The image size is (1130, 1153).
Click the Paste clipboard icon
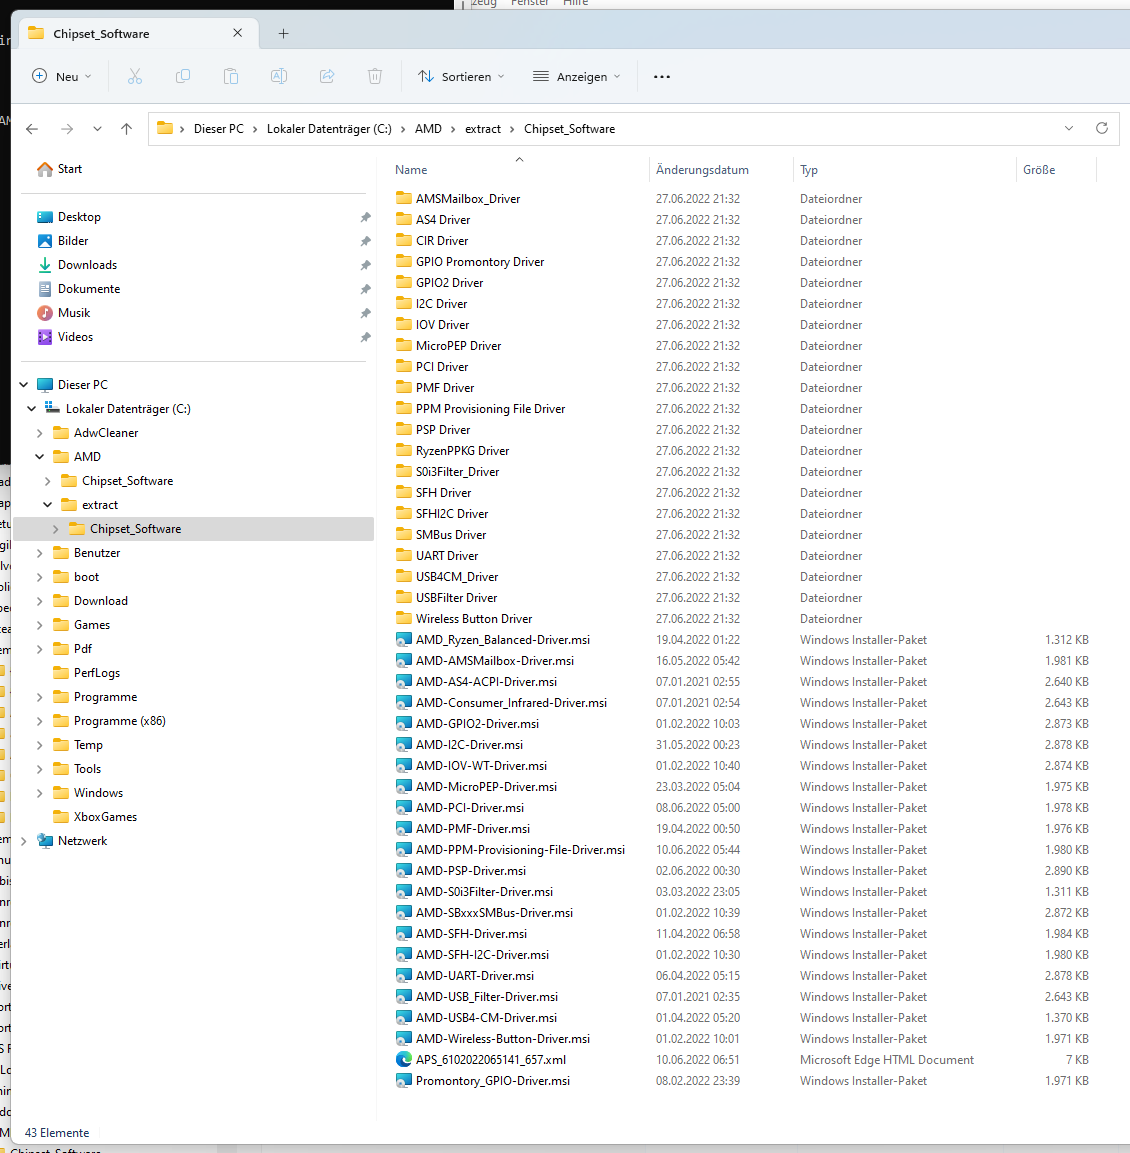[231, 76]
